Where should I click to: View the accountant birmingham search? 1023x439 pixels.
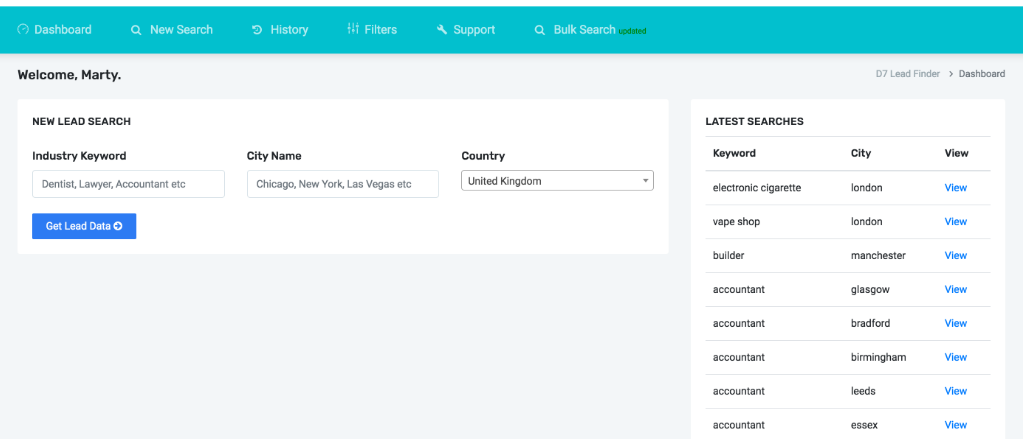coord(955,358)
